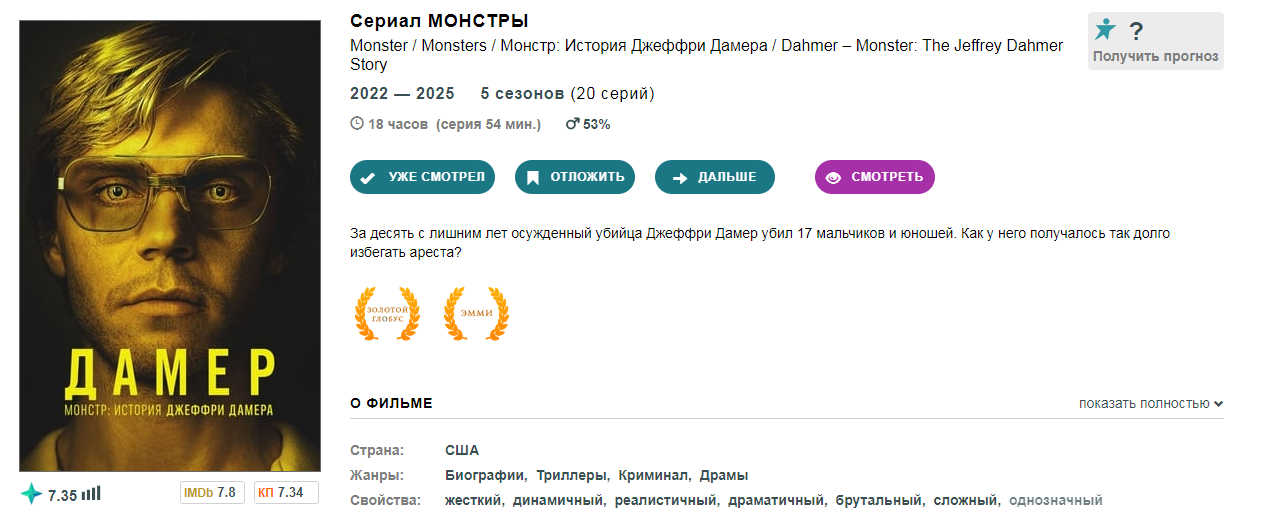Click the clock duration icon
The image size is (1286, 514).
(x=357, y=124)
